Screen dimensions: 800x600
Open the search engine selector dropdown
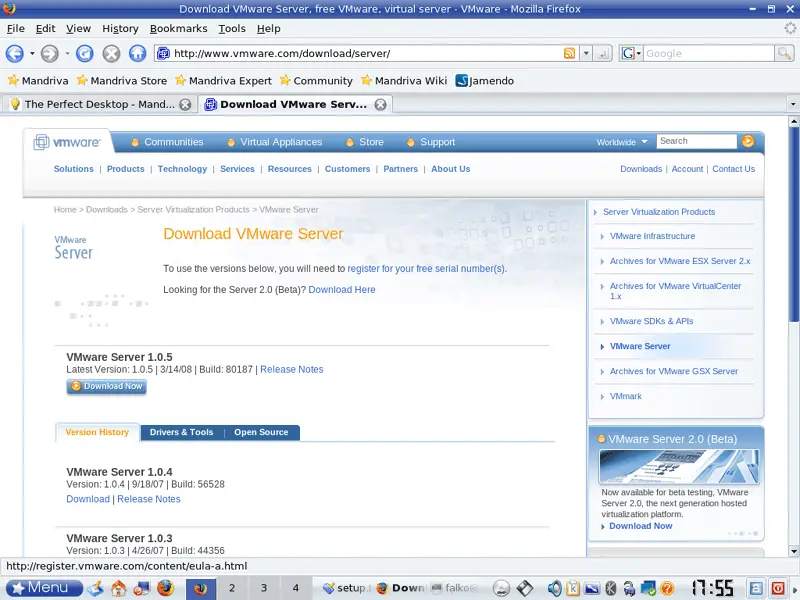coord(631,53)
